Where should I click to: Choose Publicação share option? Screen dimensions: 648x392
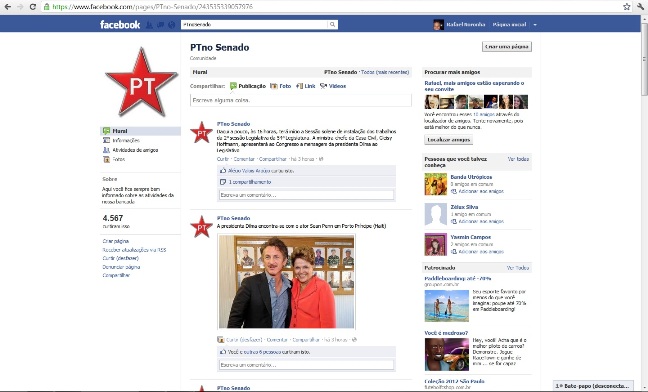(248, 86)
